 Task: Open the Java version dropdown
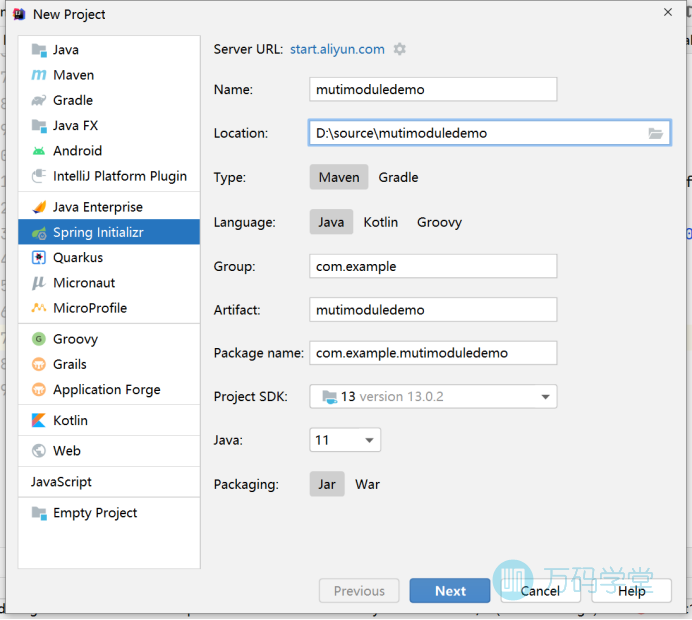pos(345,440)
